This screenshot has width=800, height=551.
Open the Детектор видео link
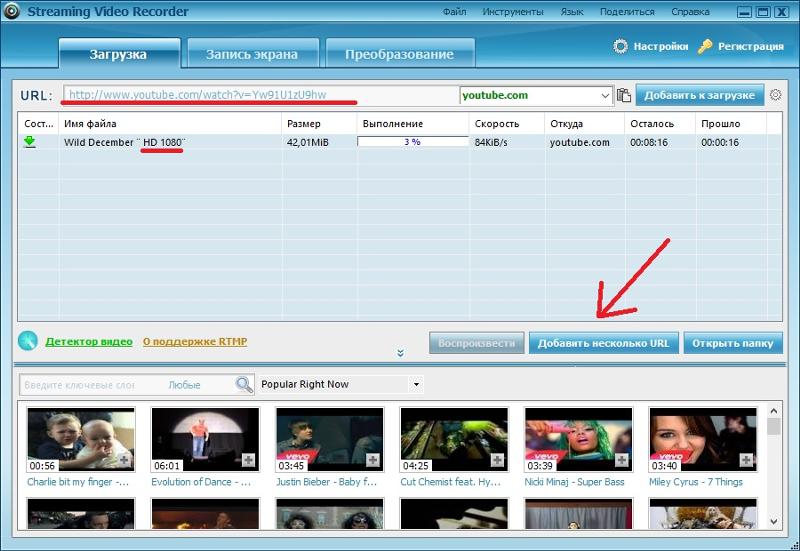(x=89, y=341)
